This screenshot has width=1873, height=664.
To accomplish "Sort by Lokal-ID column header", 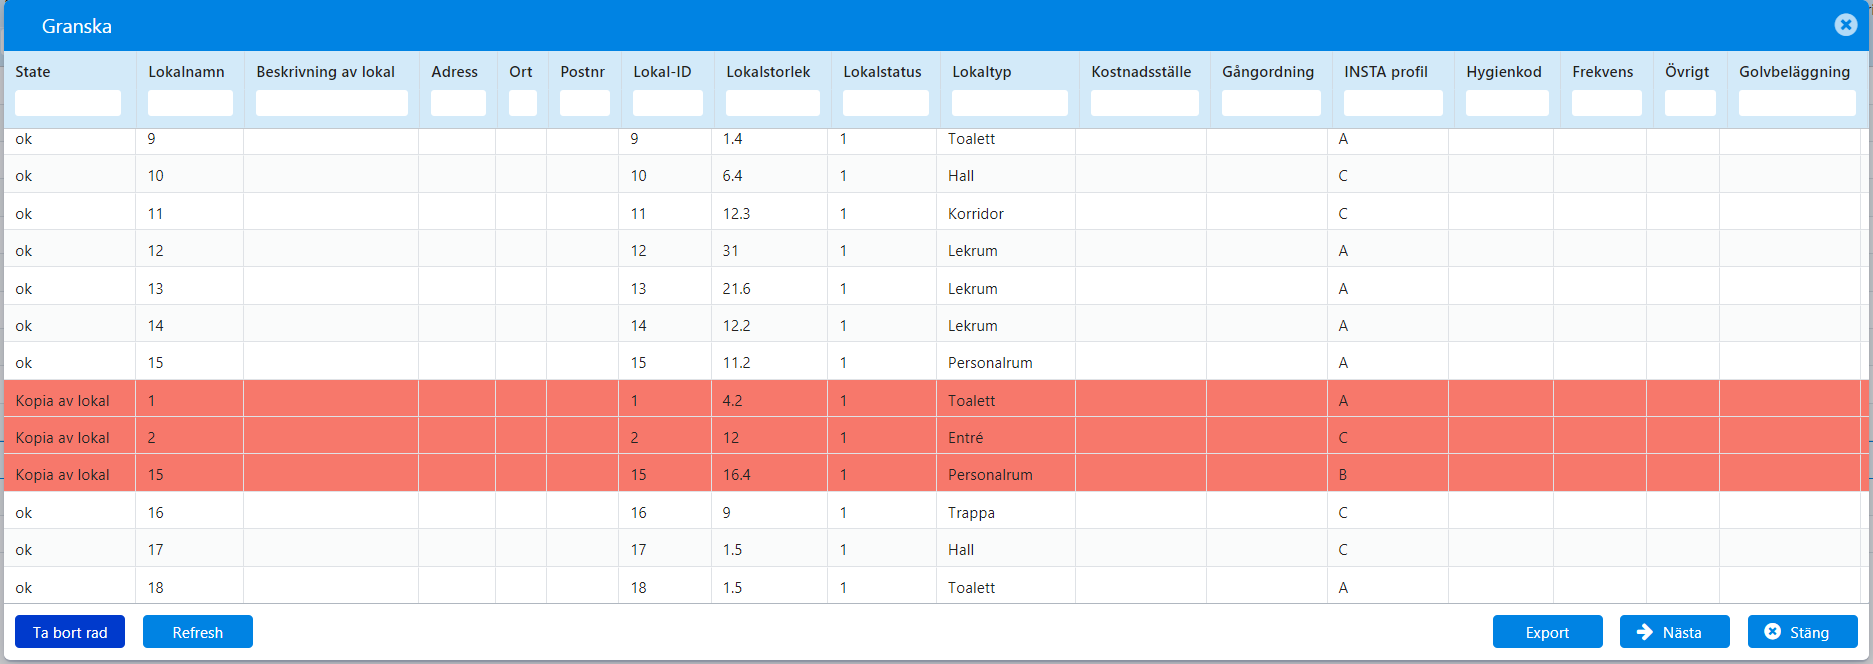I will [662, 72].
